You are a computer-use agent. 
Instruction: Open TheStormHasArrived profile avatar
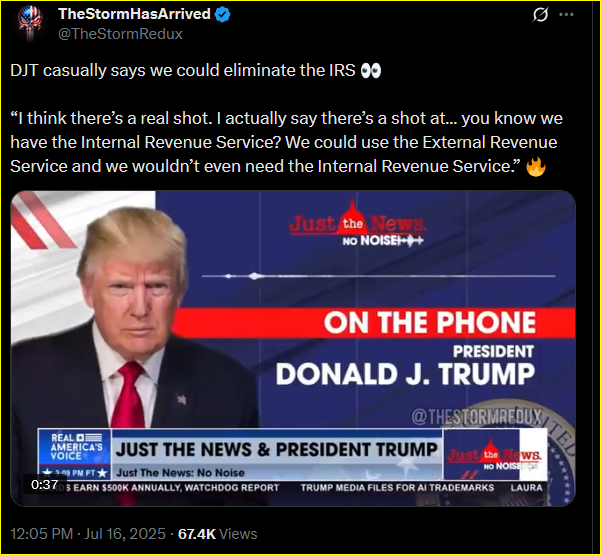point(29,23)
